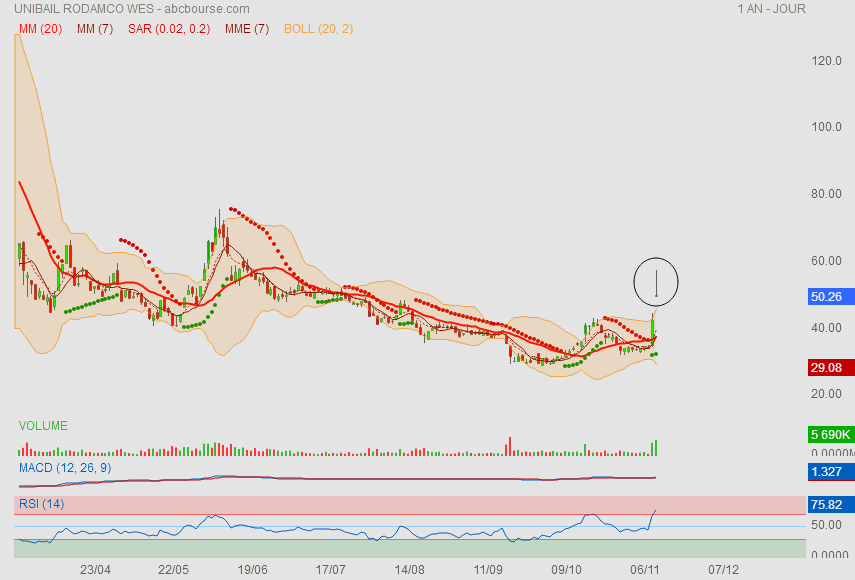This screenshot has width=855, height=580.
Task: Click the 120.0 price axis label
Action: pyautogui.click(x=826, y=61)
